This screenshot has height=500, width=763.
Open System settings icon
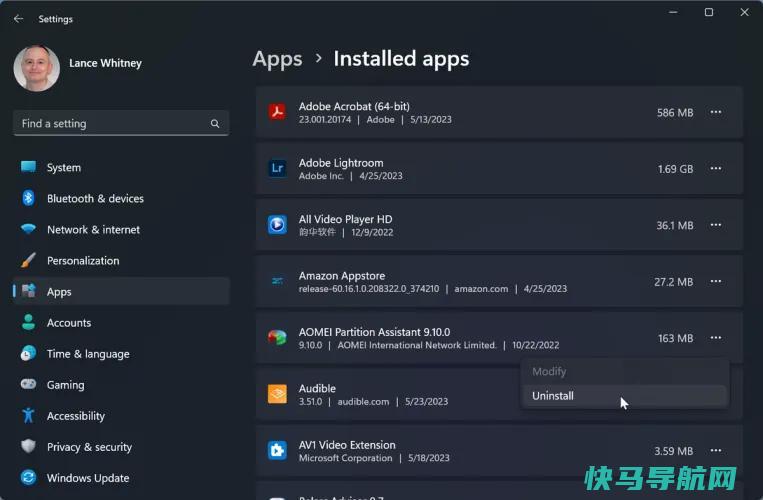tap(28, 167)
